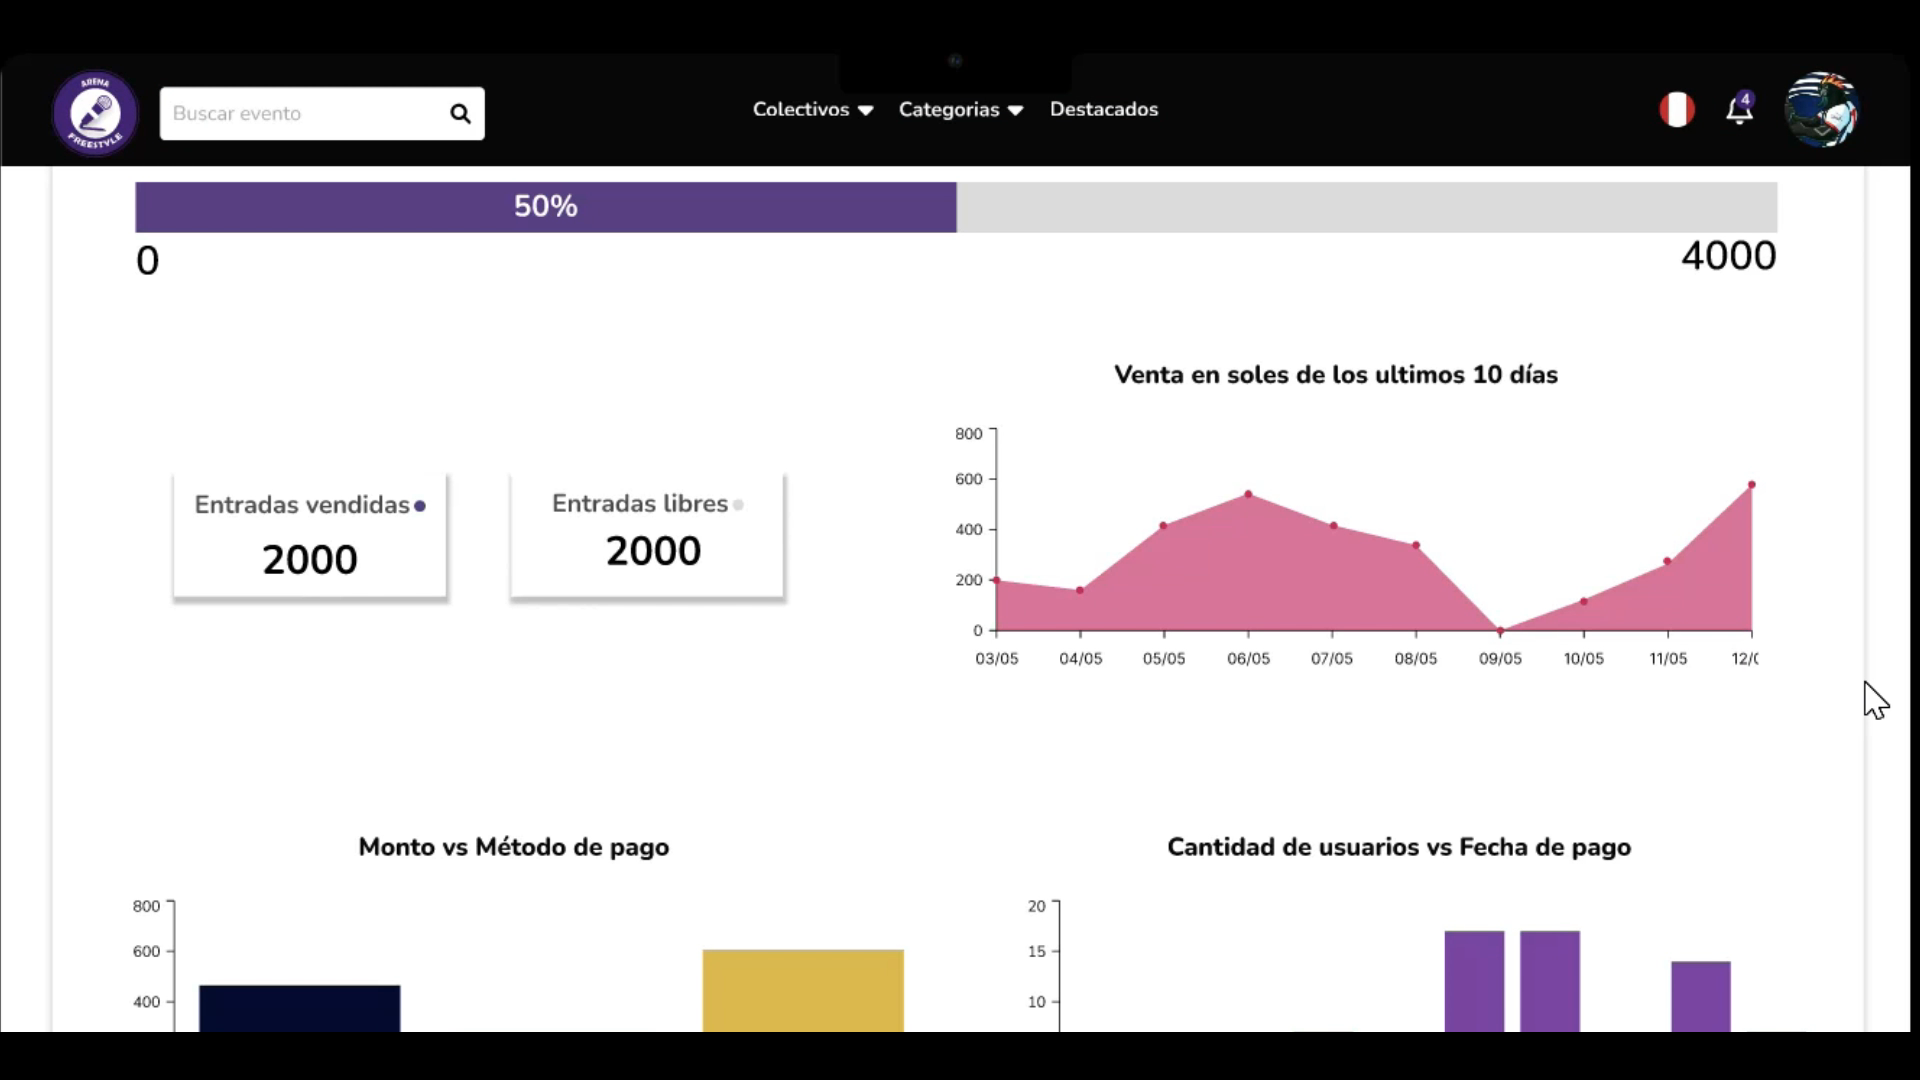Click the 06/05 peak data point
Viewport: 1920px width, 1080px height.
(x=1248, y=494)
